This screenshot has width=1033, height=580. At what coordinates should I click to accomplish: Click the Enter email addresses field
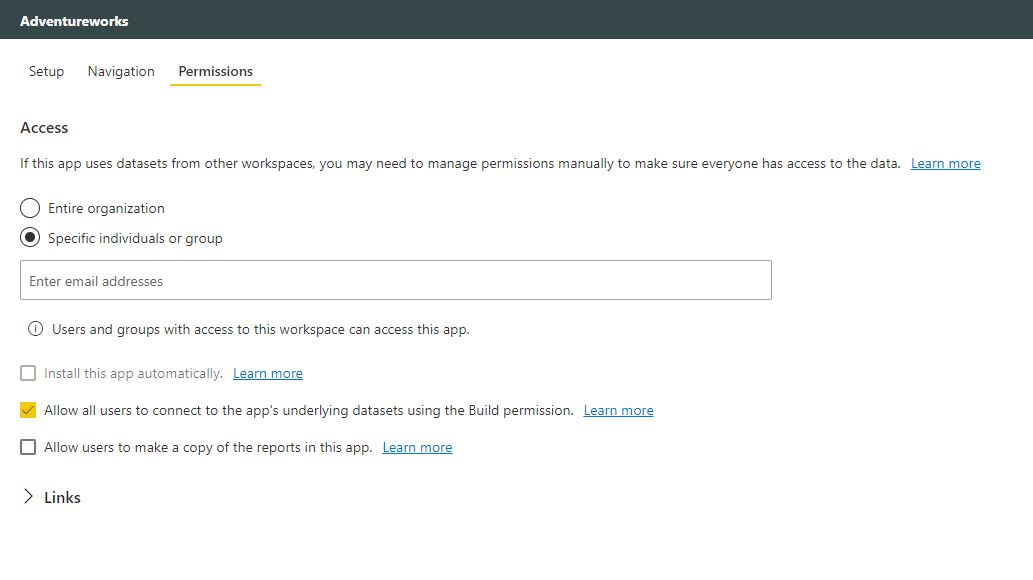click(395, 281)
